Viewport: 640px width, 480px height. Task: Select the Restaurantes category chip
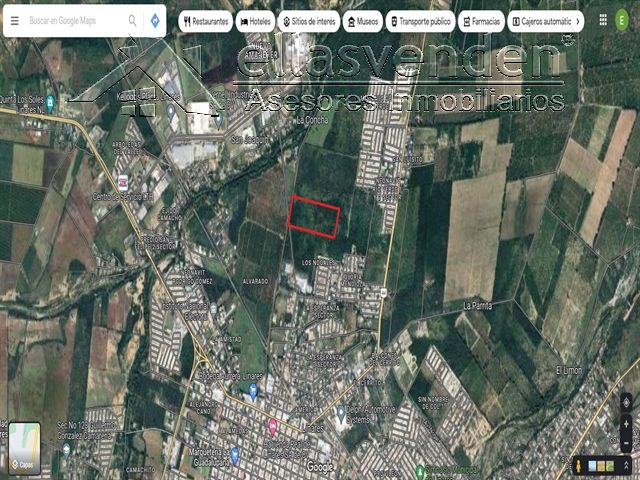[206, 21]
